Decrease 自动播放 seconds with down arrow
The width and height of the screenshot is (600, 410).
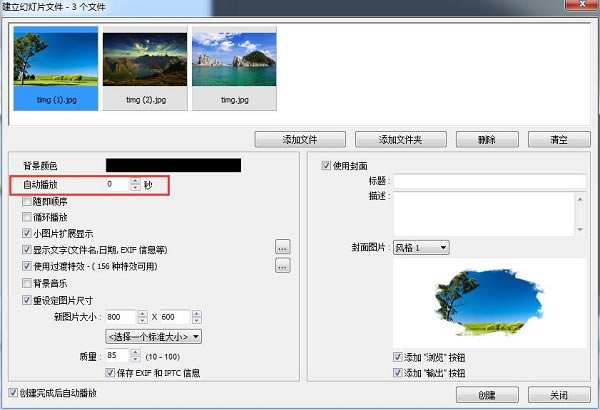pyautogui.click(x=135, y=188)
